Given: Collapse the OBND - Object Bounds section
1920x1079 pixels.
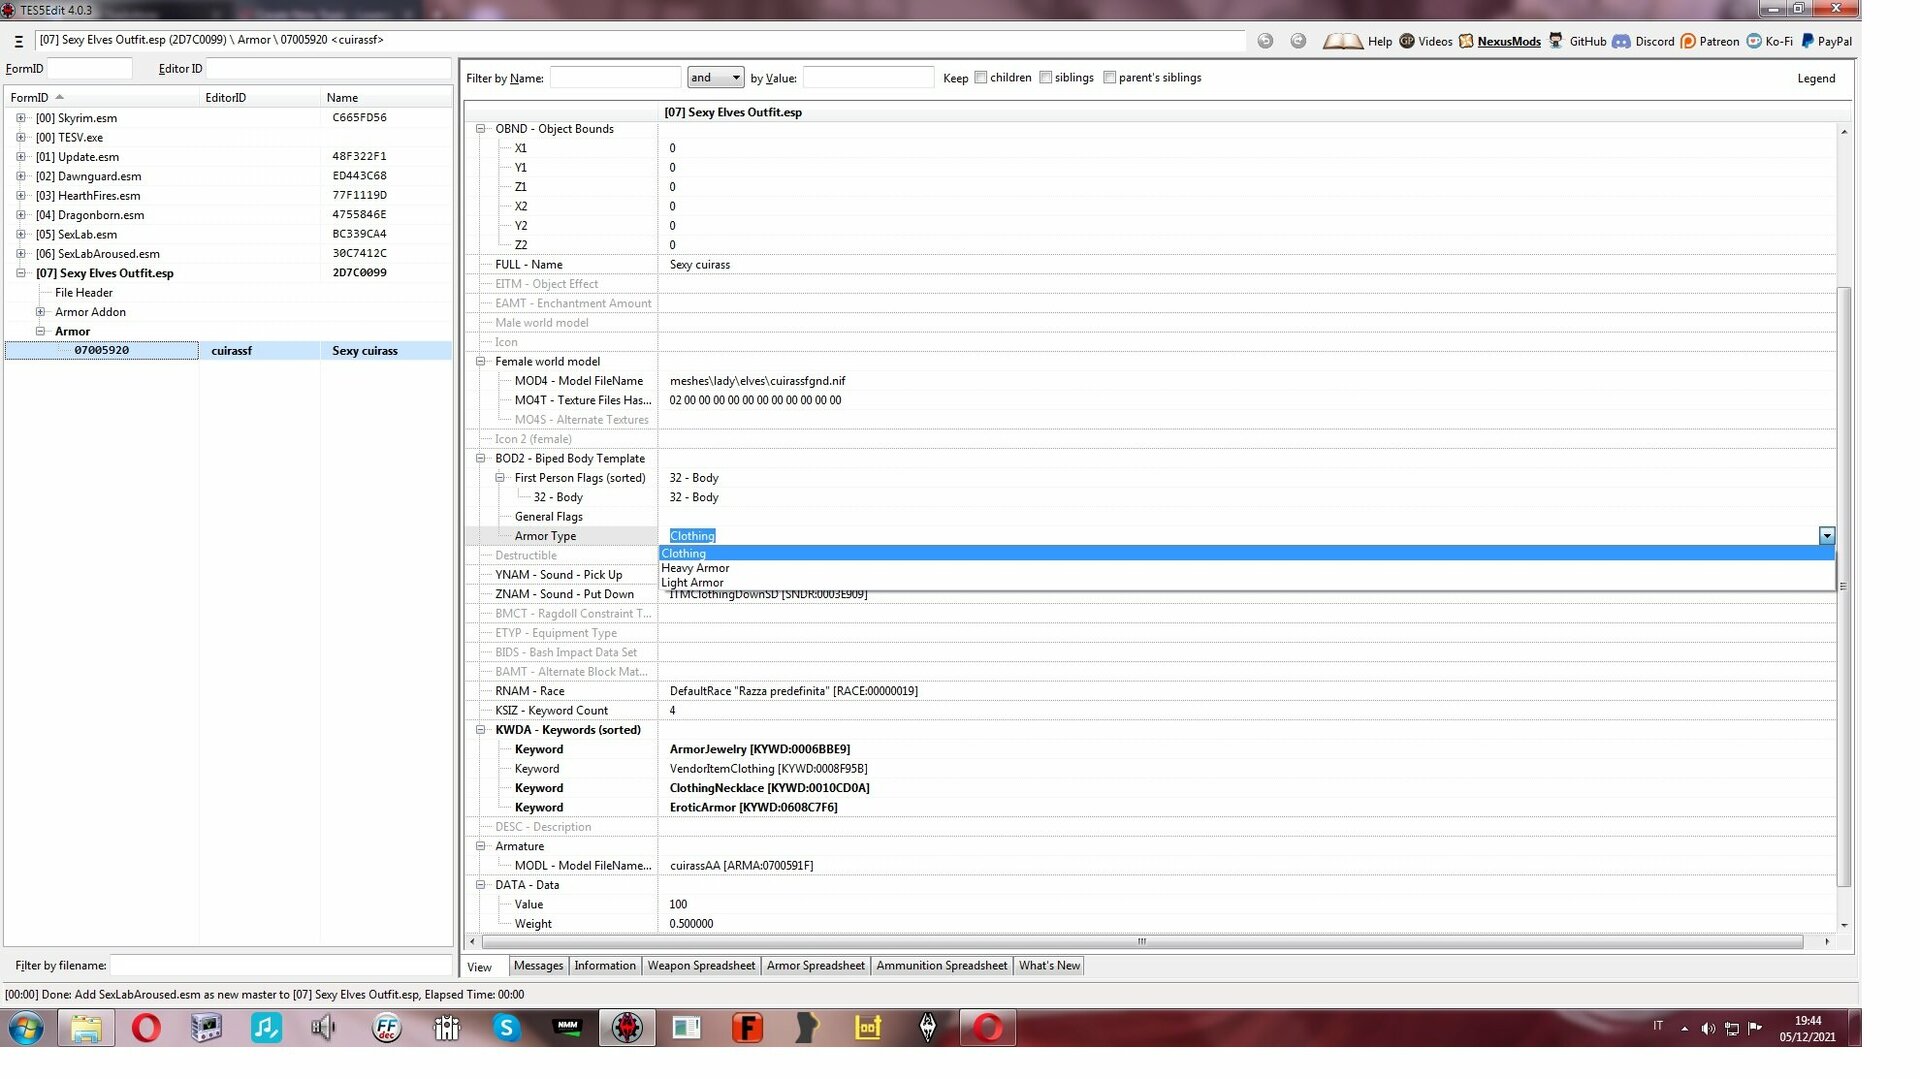Looking at the screenshot, I should tap(481, 129).
